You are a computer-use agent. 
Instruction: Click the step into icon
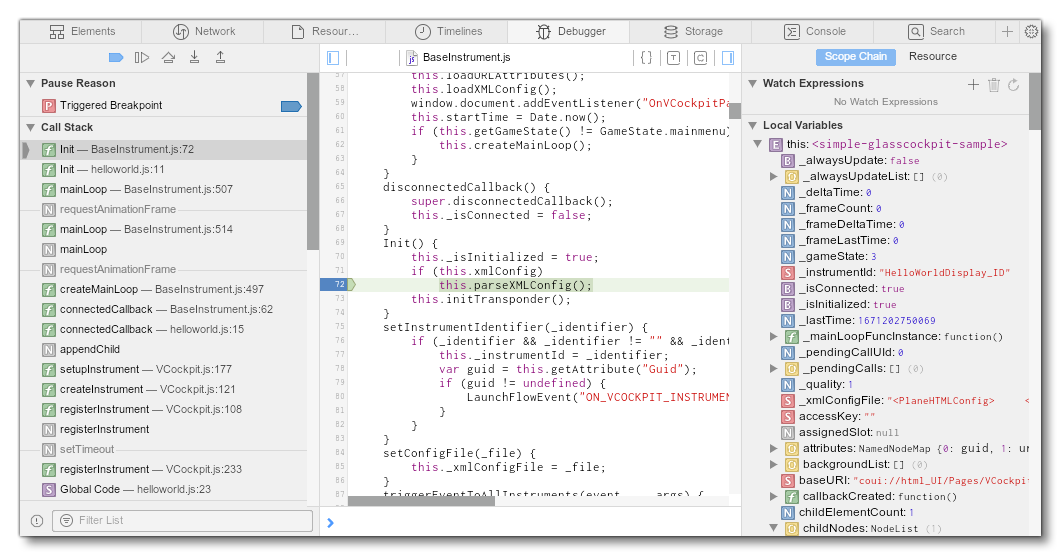click(x=194, y=57)
